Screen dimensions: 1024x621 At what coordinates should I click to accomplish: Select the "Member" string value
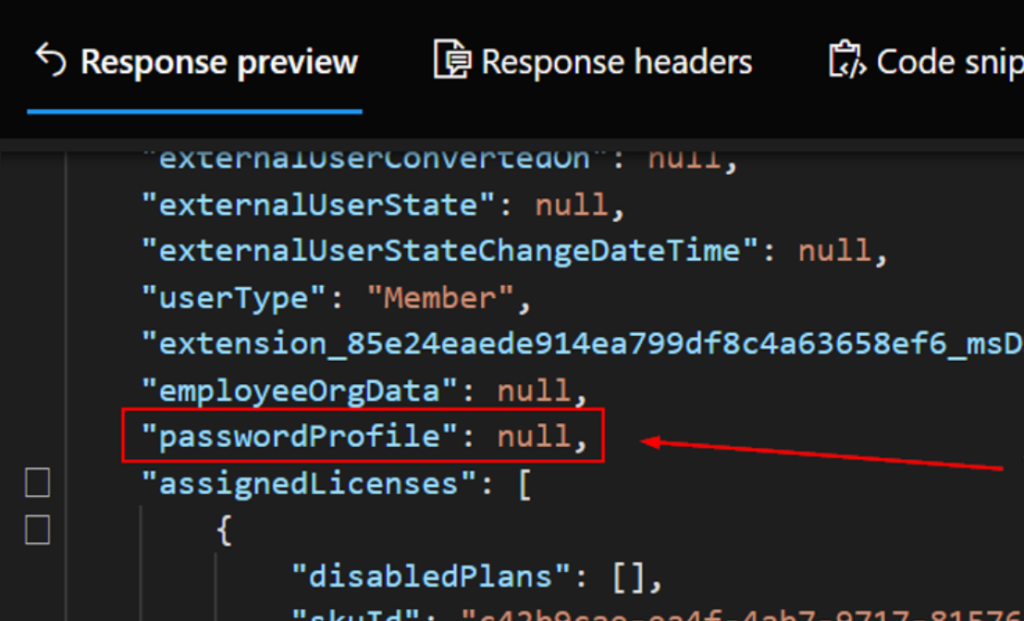pyautogui.click(x=440, y=298)
